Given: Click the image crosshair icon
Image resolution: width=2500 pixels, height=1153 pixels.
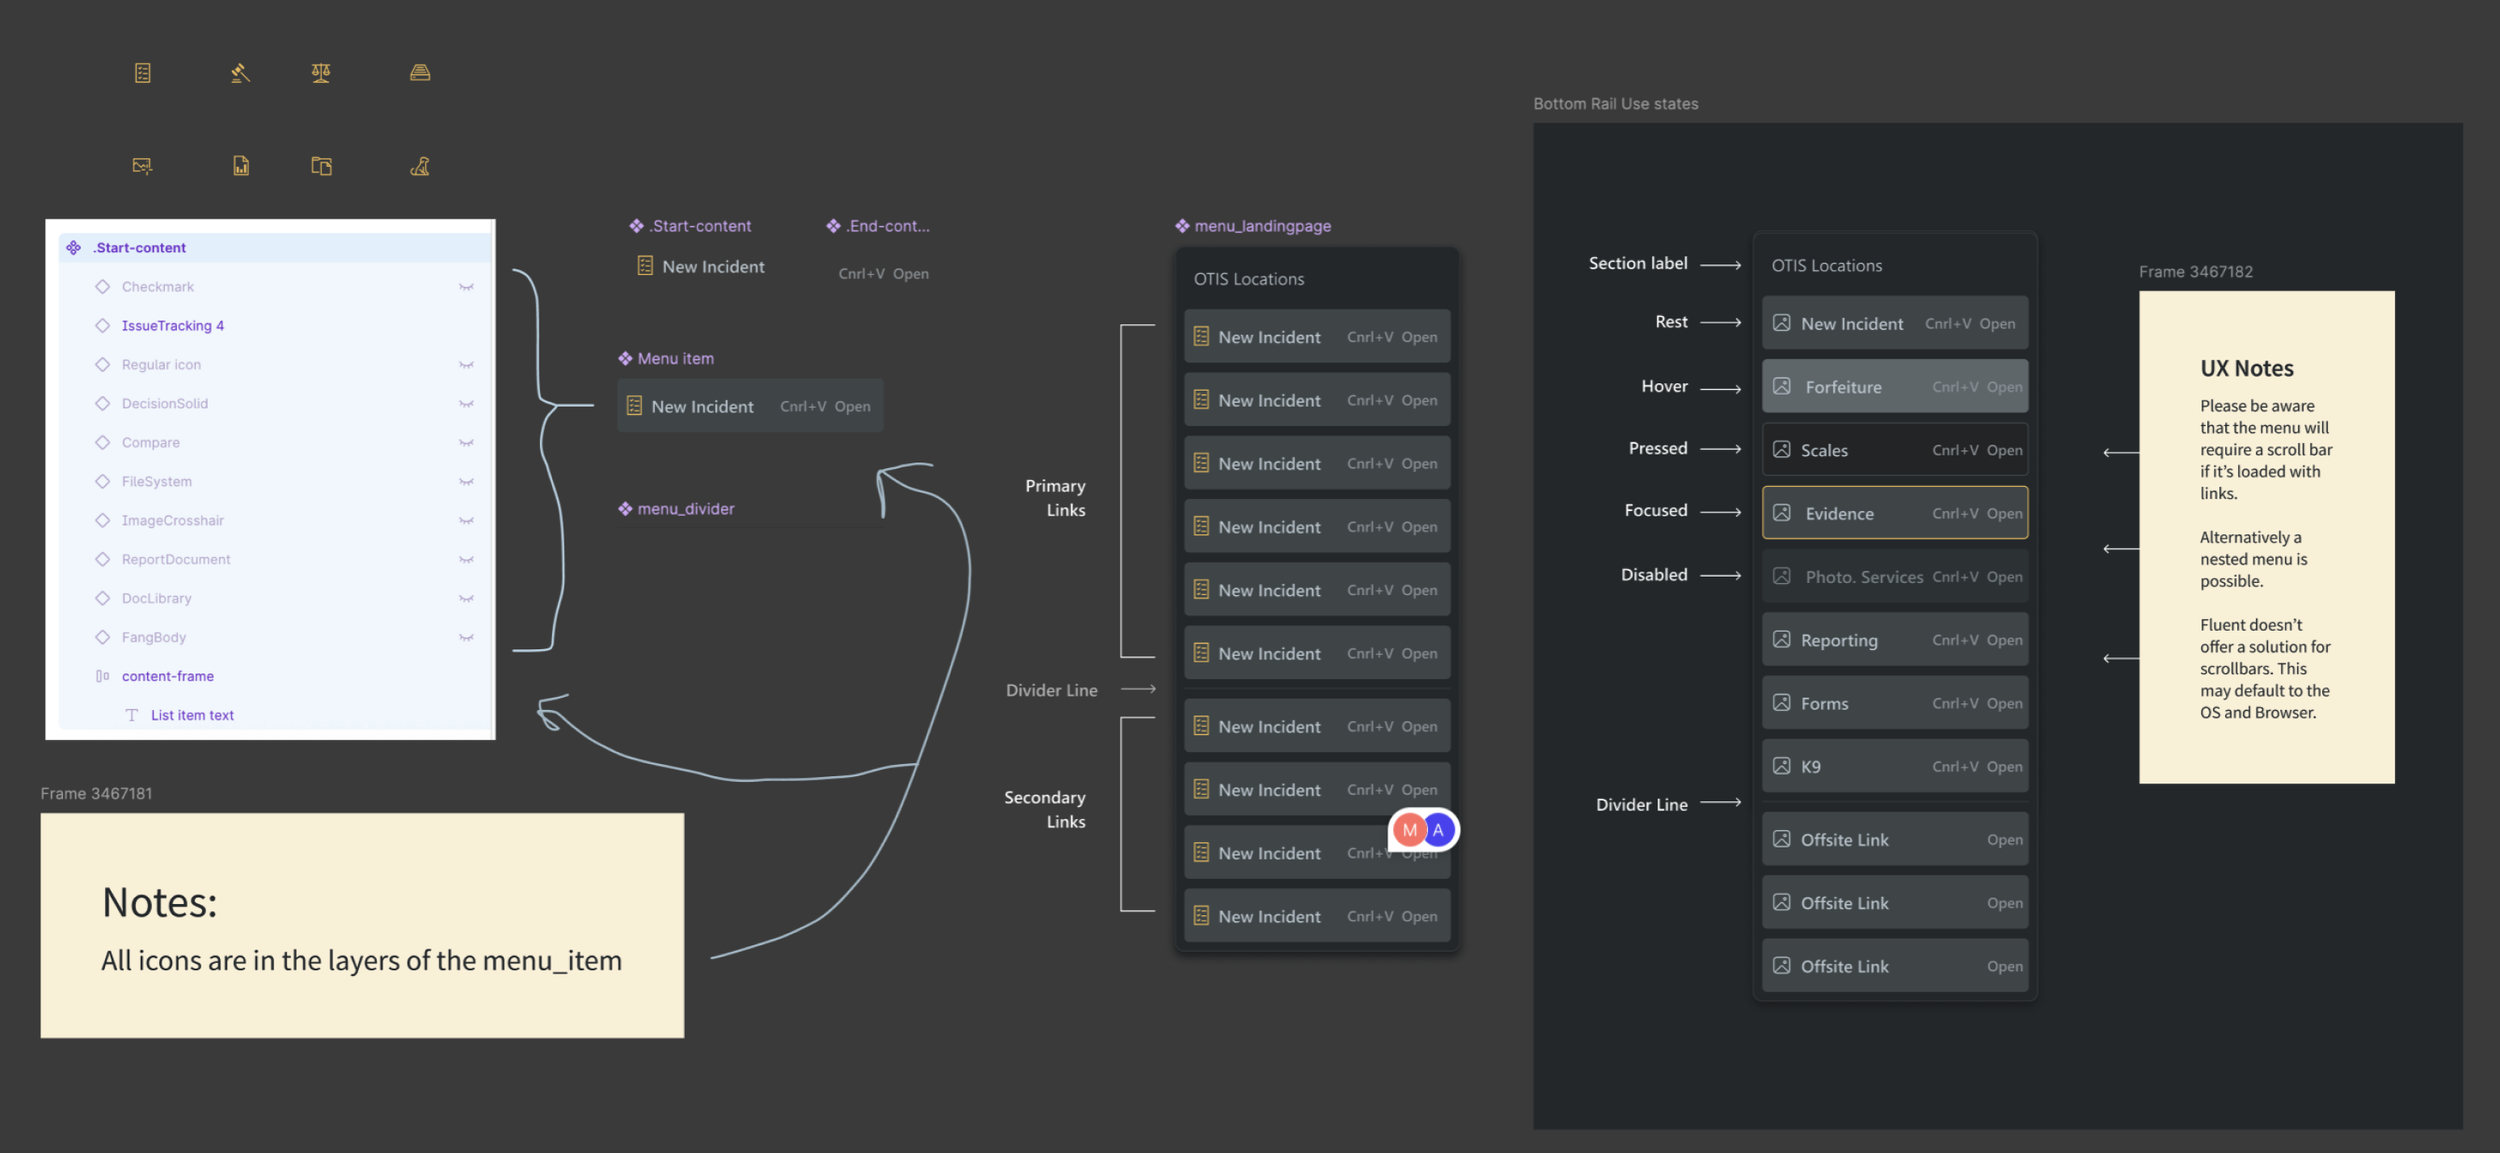Looking at the screenshot, I should tap(142, 166).
